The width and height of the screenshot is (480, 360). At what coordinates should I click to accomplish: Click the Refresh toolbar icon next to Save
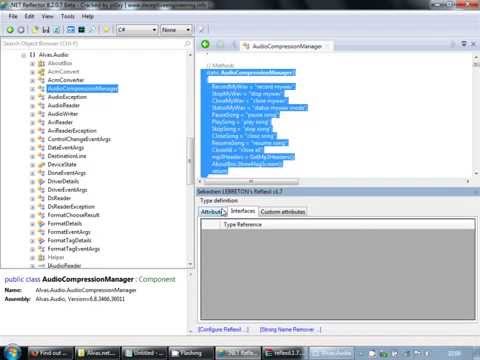point(57,30)
